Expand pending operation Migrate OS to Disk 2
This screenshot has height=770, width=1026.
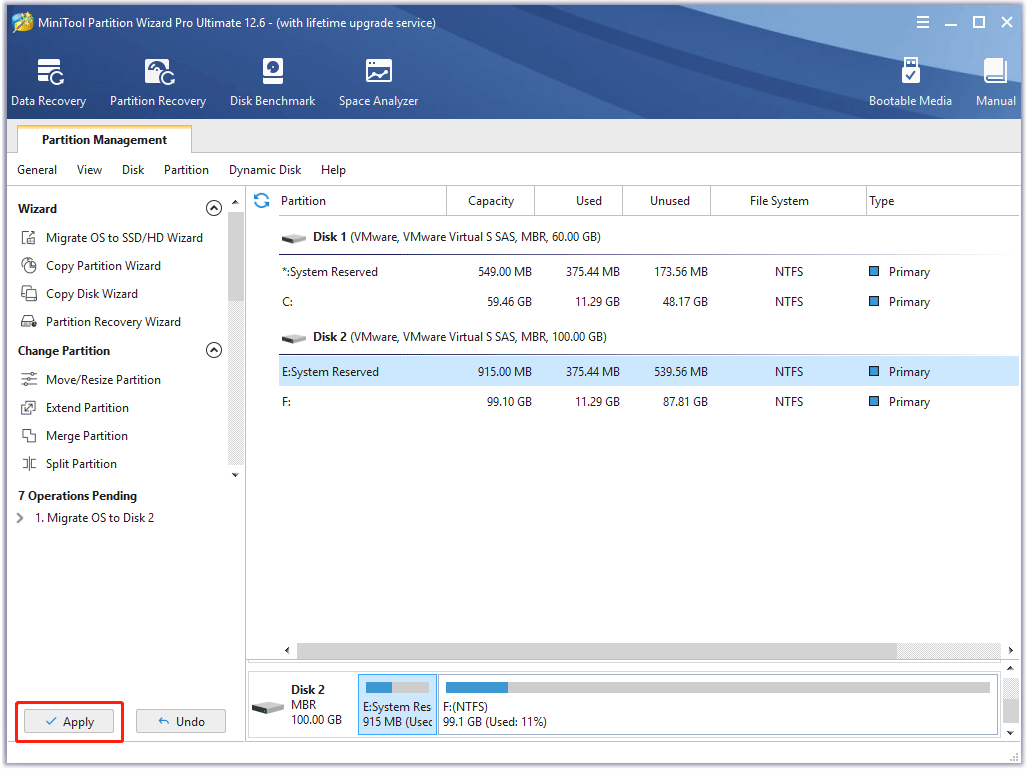pos(20,518)
